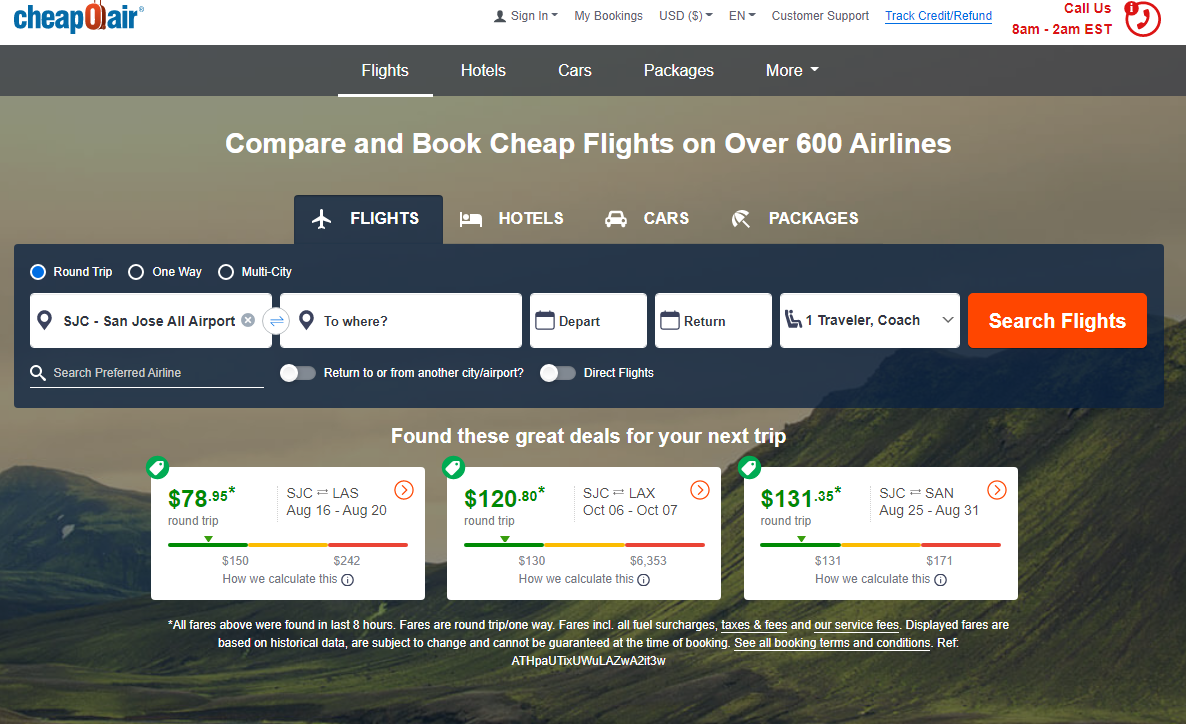Viewport: 1186px width, 724px height.
Task: Click the orange arrow on LAX deal
Action: point(700,490)
